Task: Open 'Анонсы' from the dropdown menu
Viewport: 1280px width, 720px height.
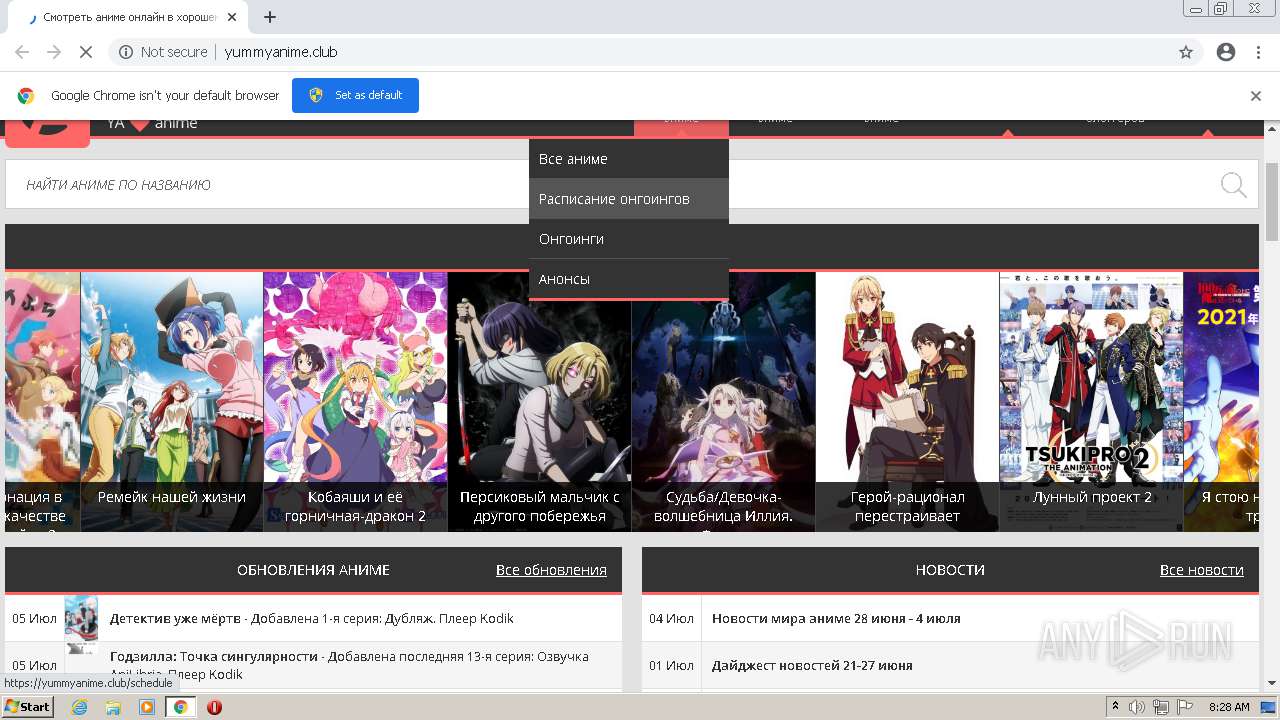Action: click(x=629, y=279)
